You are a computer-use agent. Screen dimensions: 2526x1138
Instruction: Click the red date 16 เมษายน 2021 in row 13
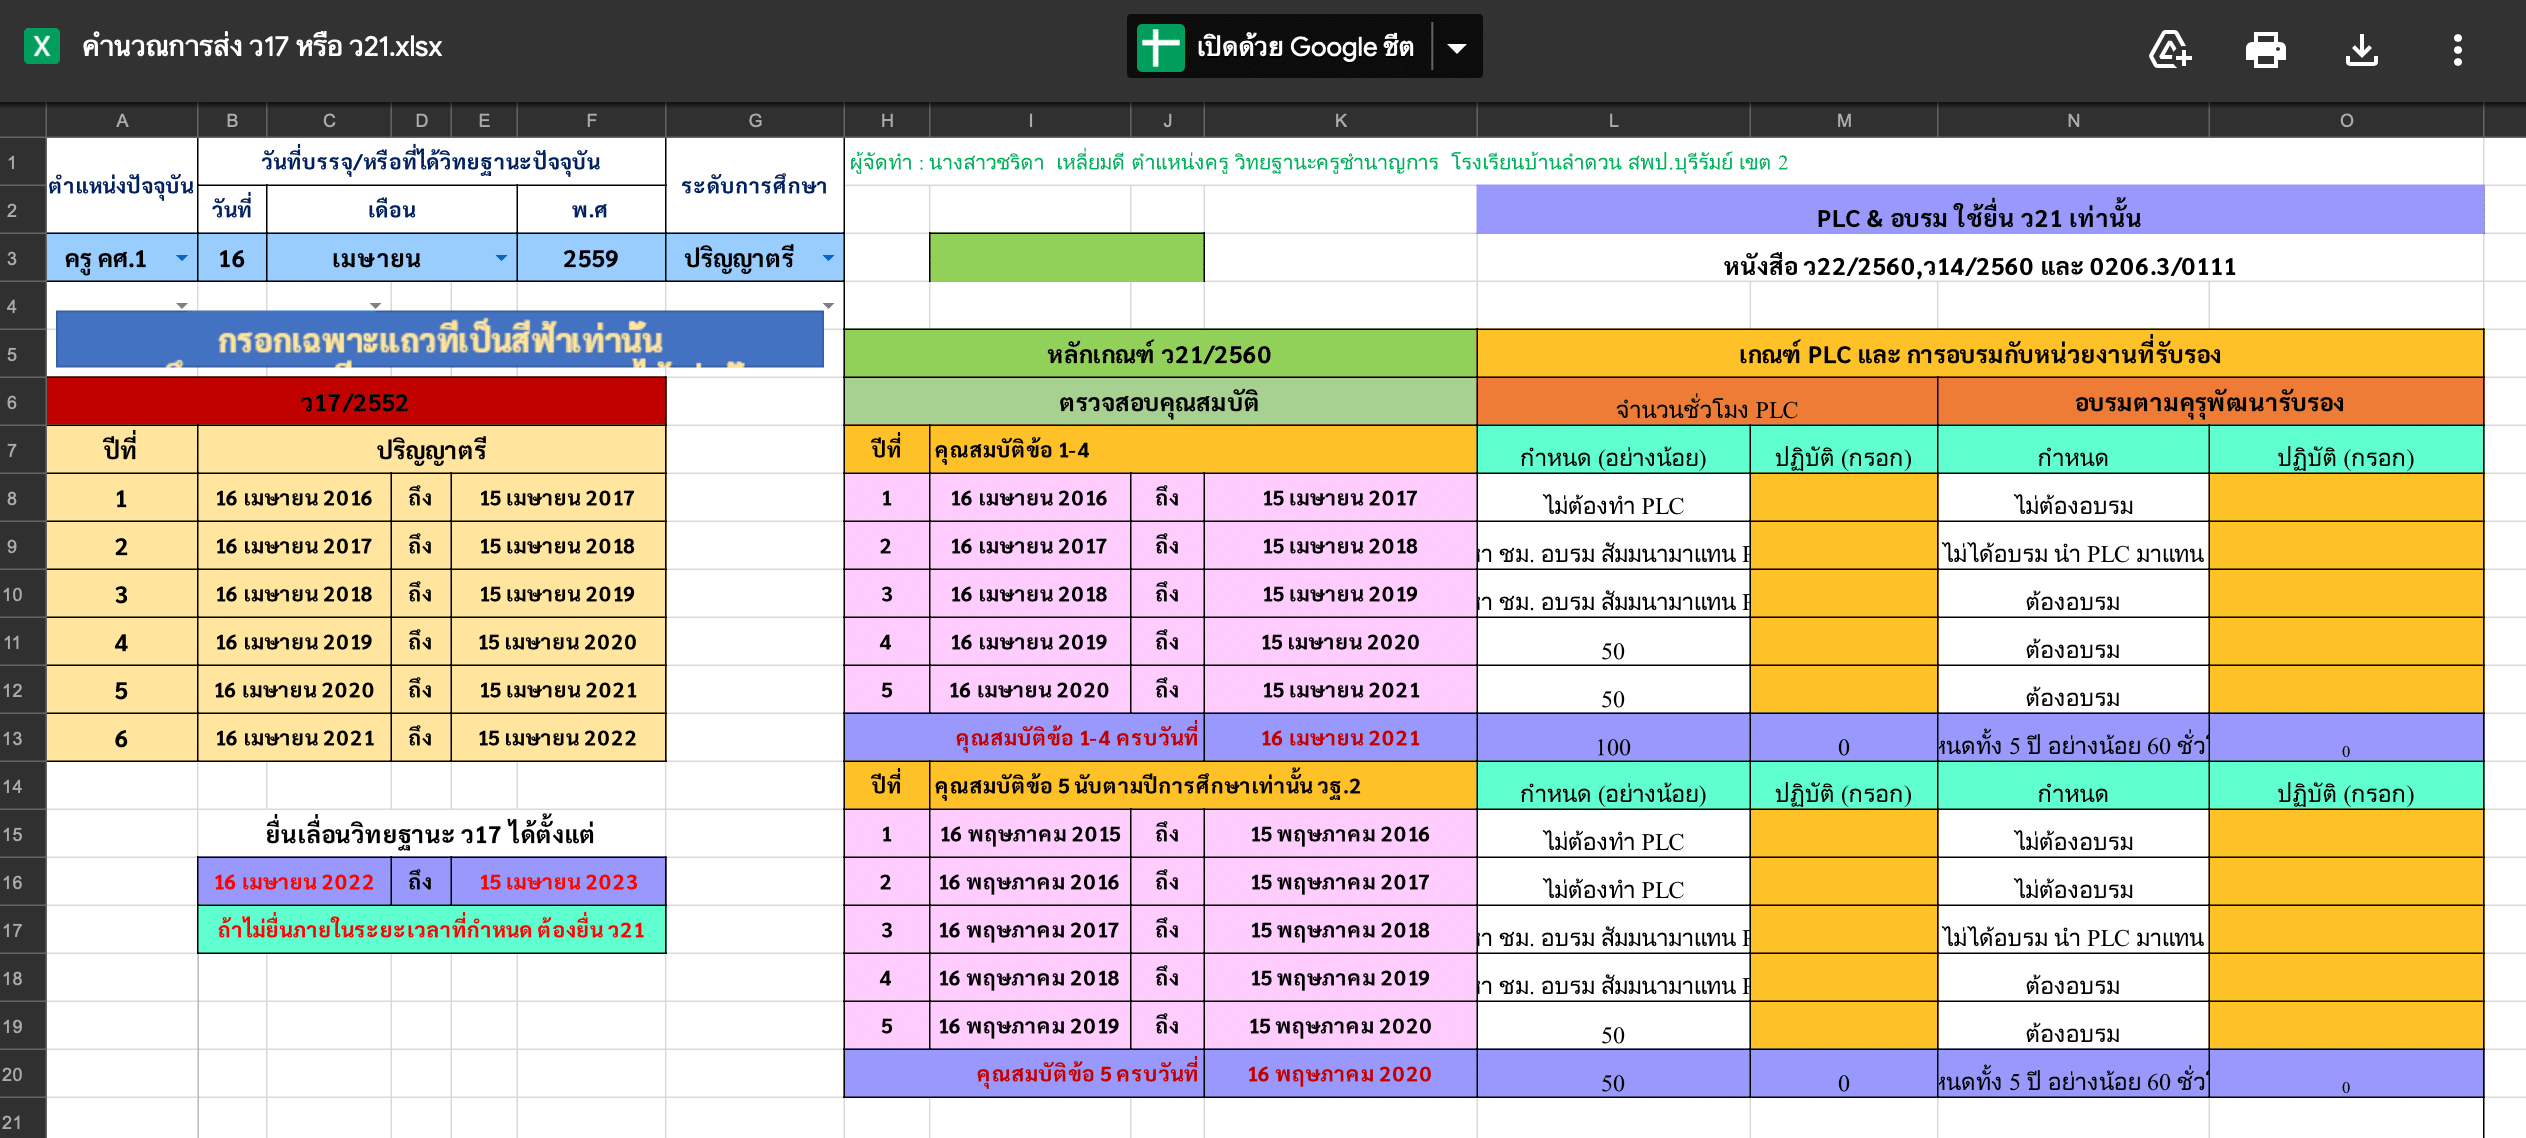coord(1340,738)
